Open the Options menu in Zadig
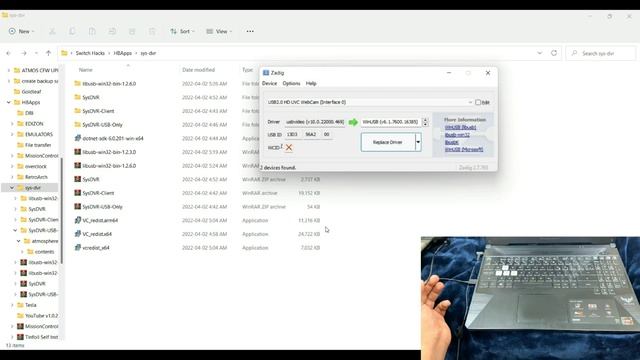 click(291, 83)
